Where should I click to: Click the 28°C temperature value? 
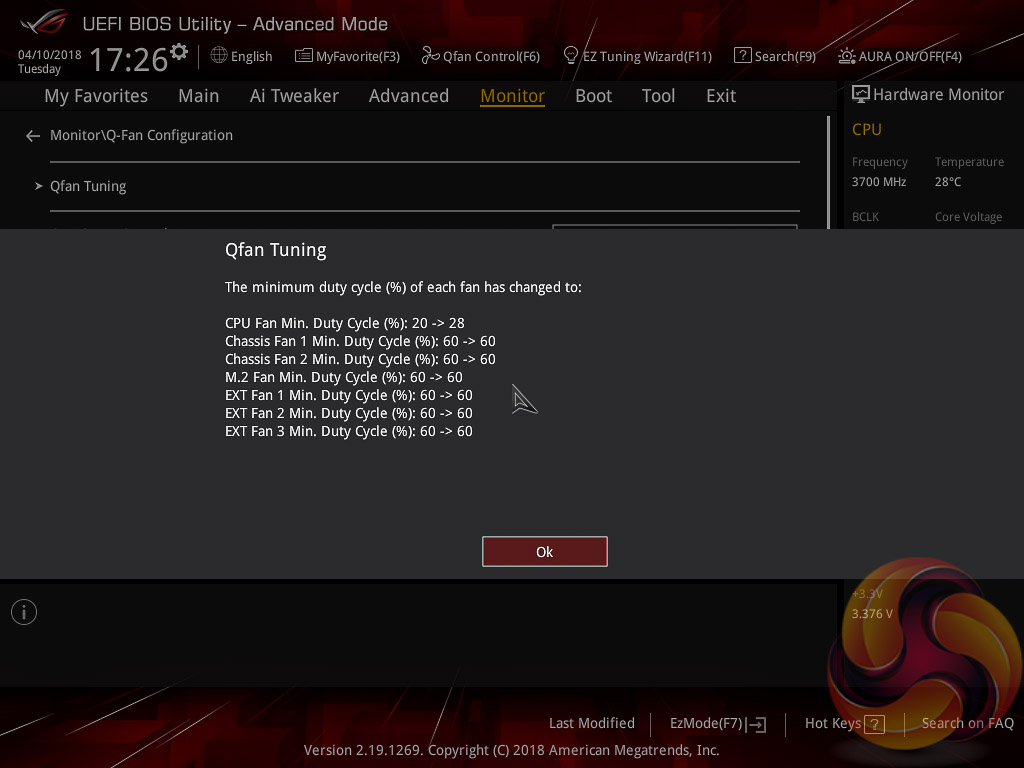click(x=948, y=182)
